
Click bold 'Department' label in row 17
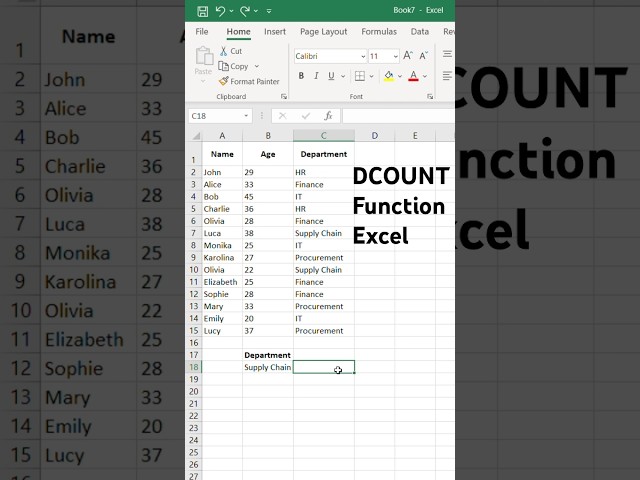268,355
